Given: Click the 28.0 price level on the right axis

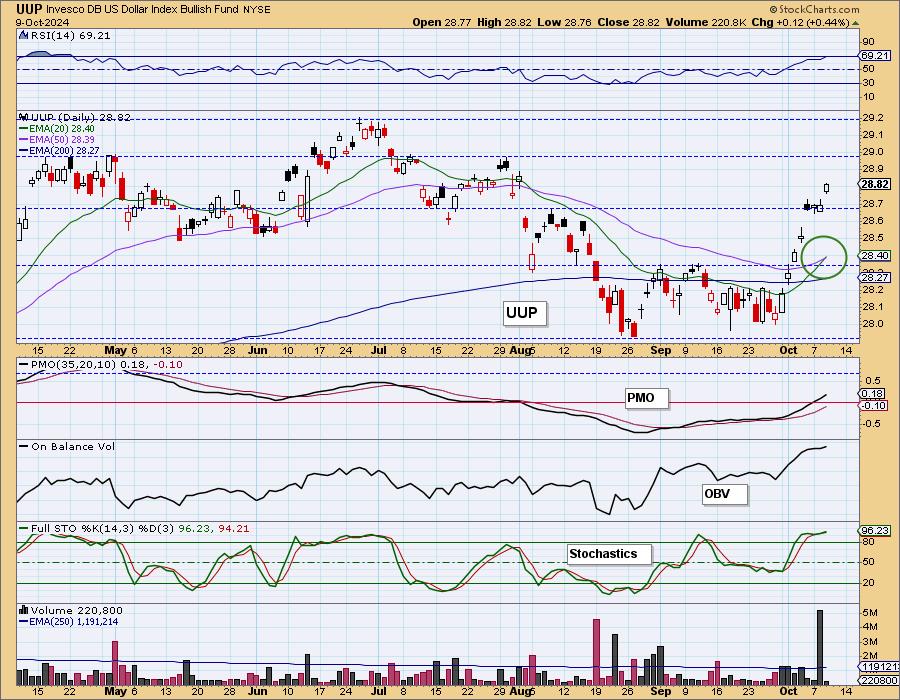Looking at the screenshot, I should (x=874, y=324).
